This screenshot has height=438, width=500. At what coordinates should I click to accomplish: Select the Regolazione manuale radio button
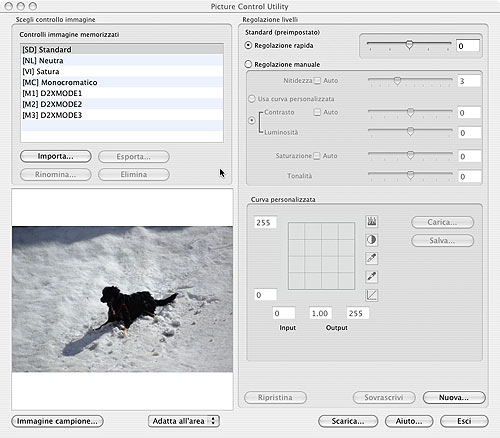click(248, 64)
